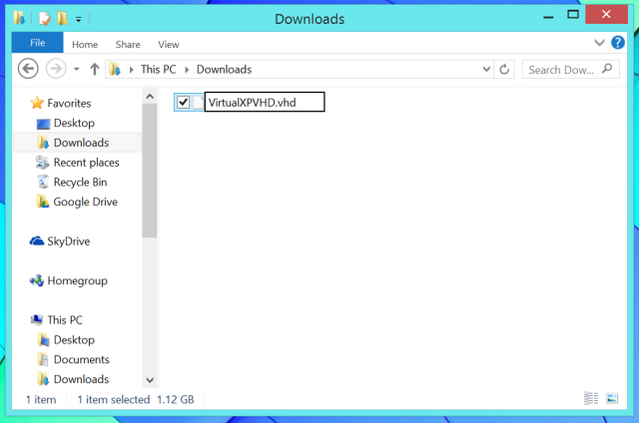Click the SkyDrive cloud icon
This screenshot has width=639, height=423.
[37, 241]
